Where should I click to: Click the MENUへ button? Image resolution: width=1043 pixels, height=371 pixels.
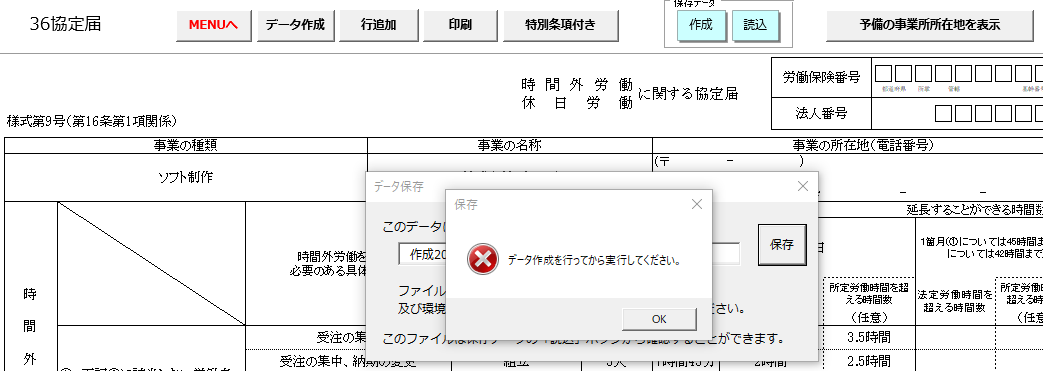click(213, 25)
